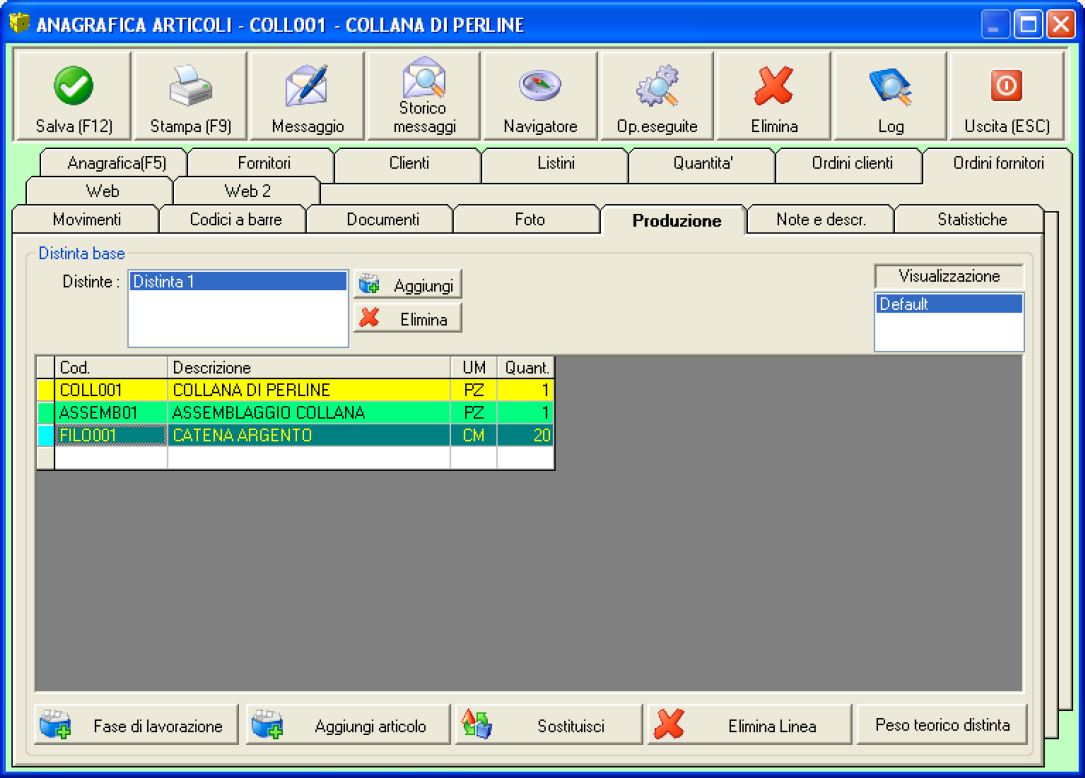Select the ASSEMB01 code cell
This screenshot has width=1085, height=778.
tap(111, 412)
